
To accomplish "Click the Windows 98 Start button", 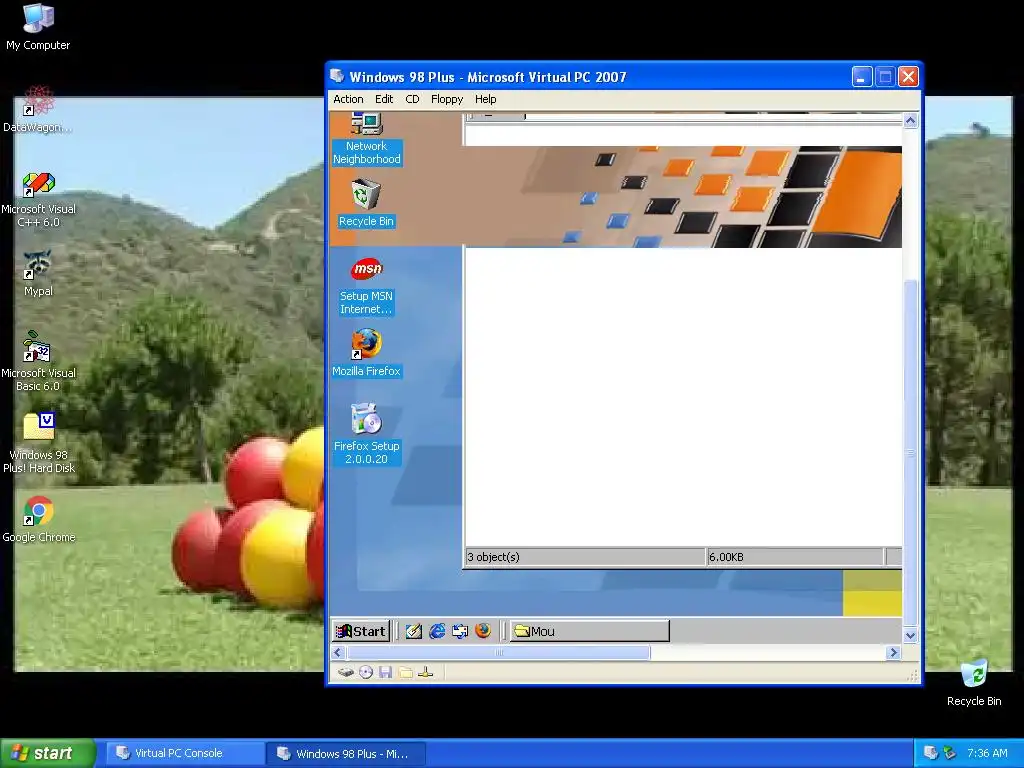I will tap(361, 631).
